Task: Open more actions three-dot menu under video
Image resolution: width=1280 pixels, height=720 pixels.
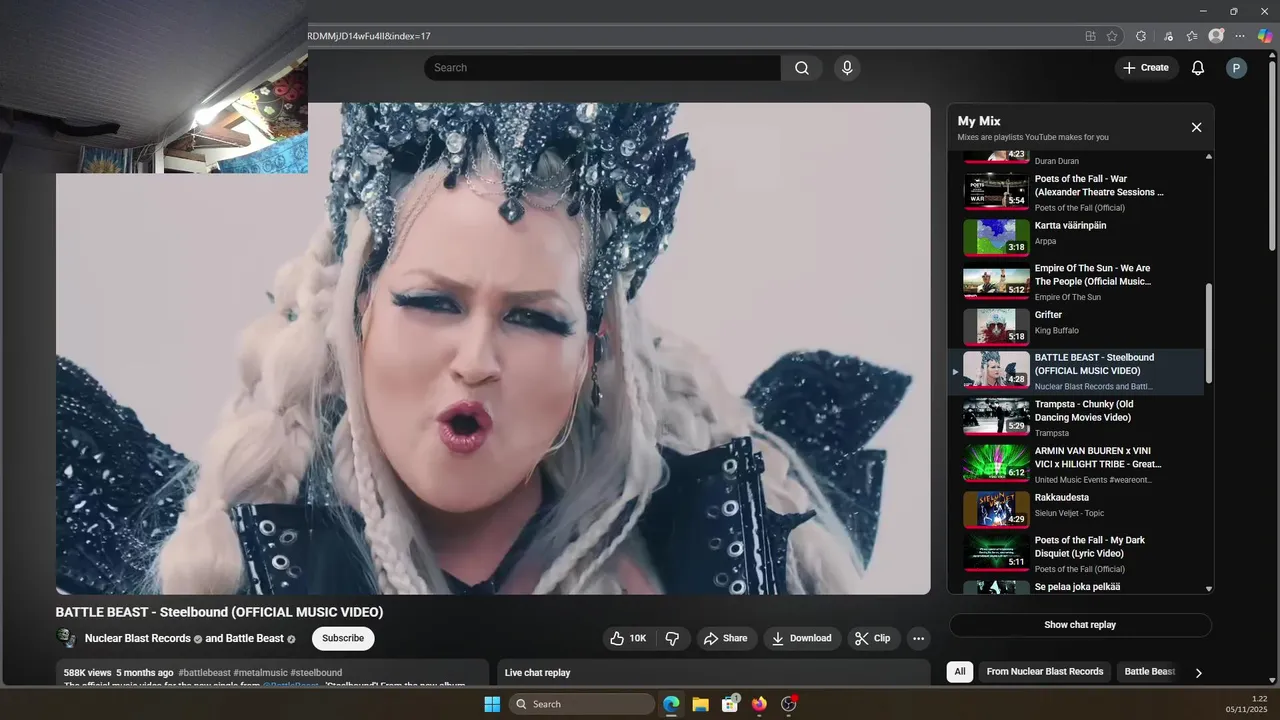Action: coord(918,638)
